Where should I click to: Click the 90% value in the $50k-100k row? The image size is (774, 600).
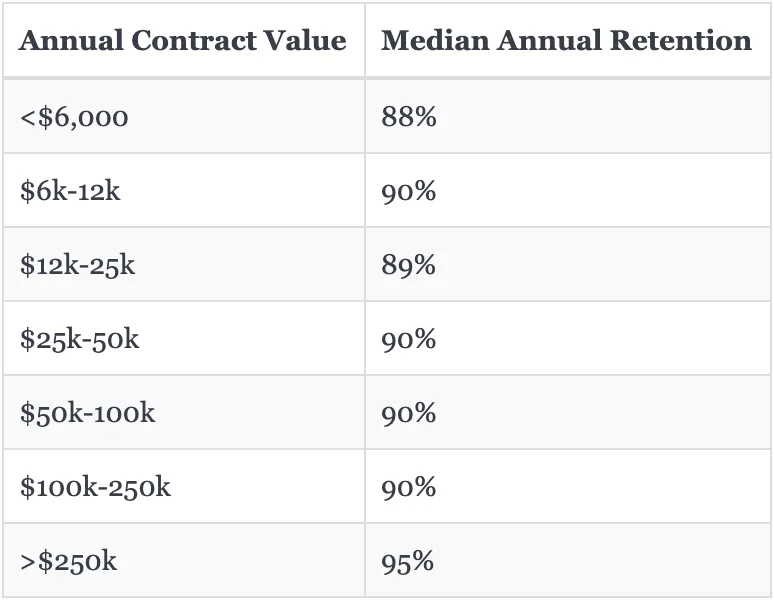(408, 413)
